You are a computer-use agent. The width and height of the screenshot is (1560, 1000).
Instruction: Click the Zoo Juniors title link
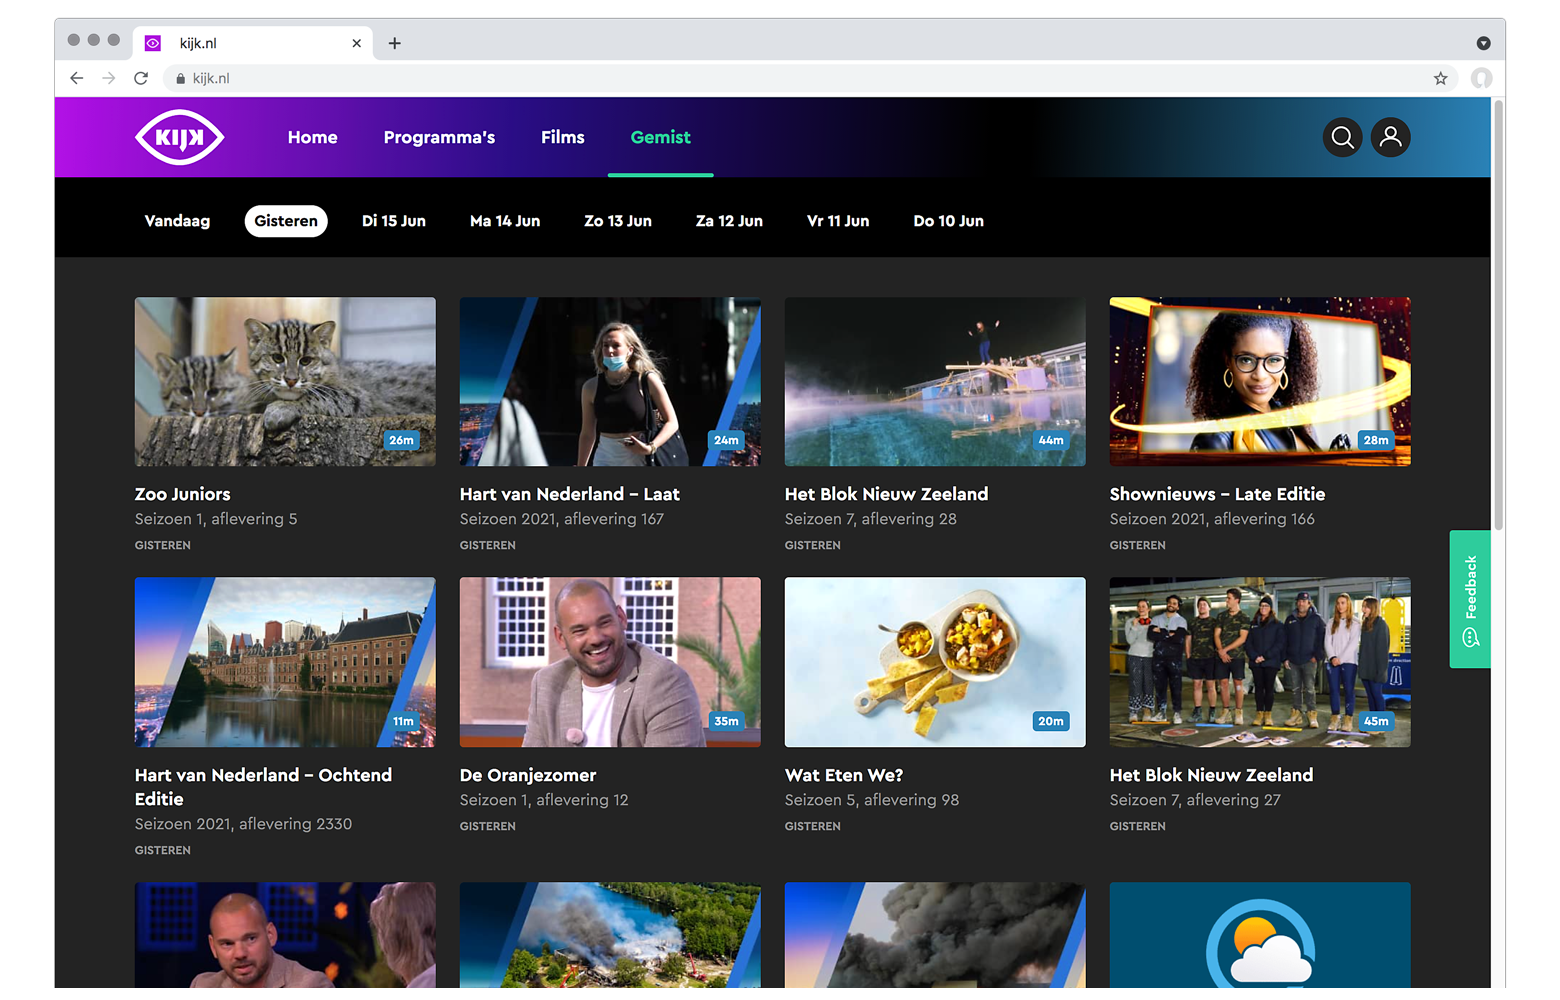point(183,494)
